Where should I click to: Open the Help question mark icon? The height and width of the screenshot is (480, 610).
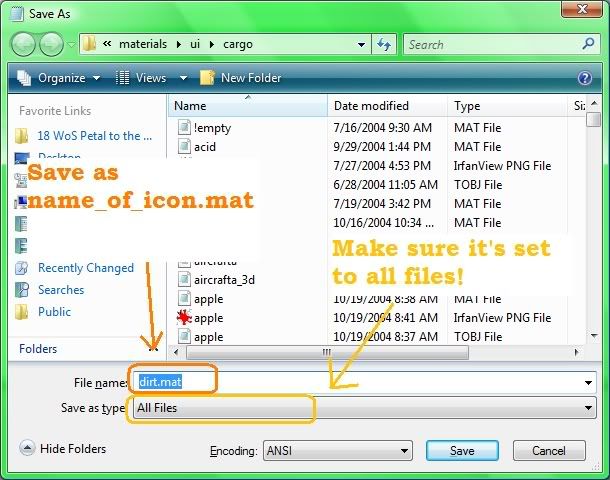(585, 78)
